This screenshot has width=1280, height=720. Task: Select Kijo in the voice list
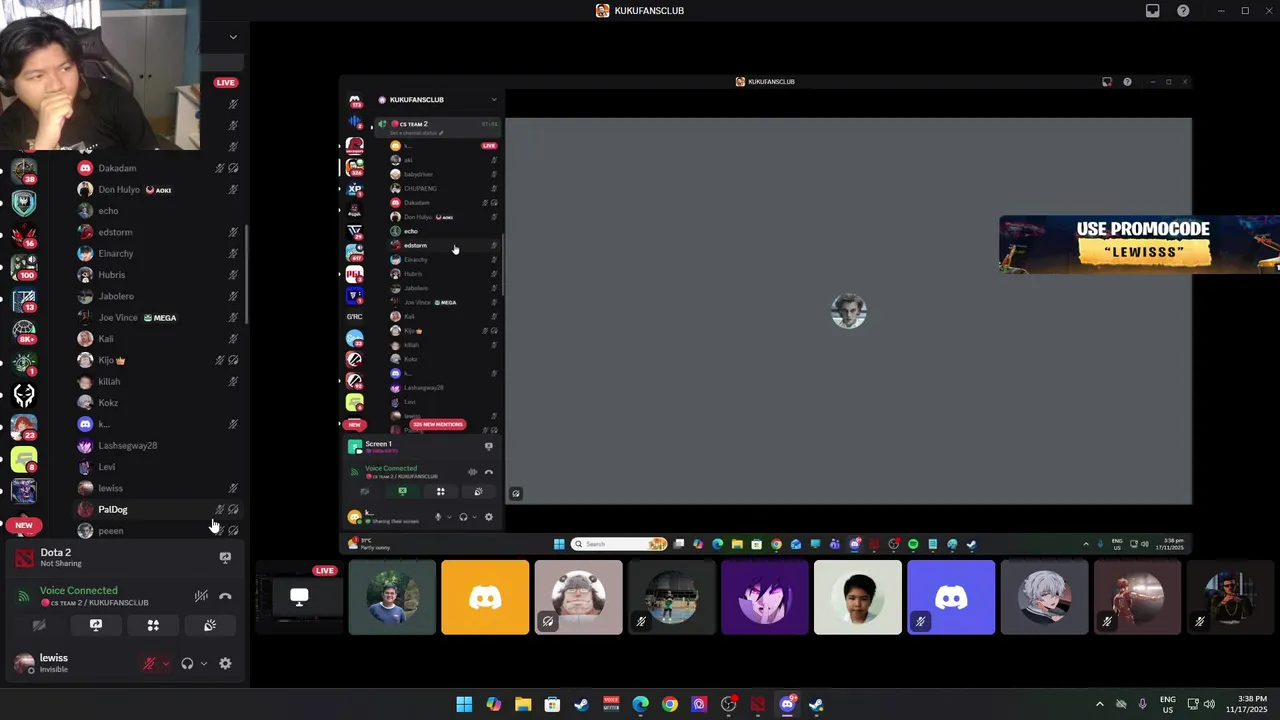click(160, 360)
